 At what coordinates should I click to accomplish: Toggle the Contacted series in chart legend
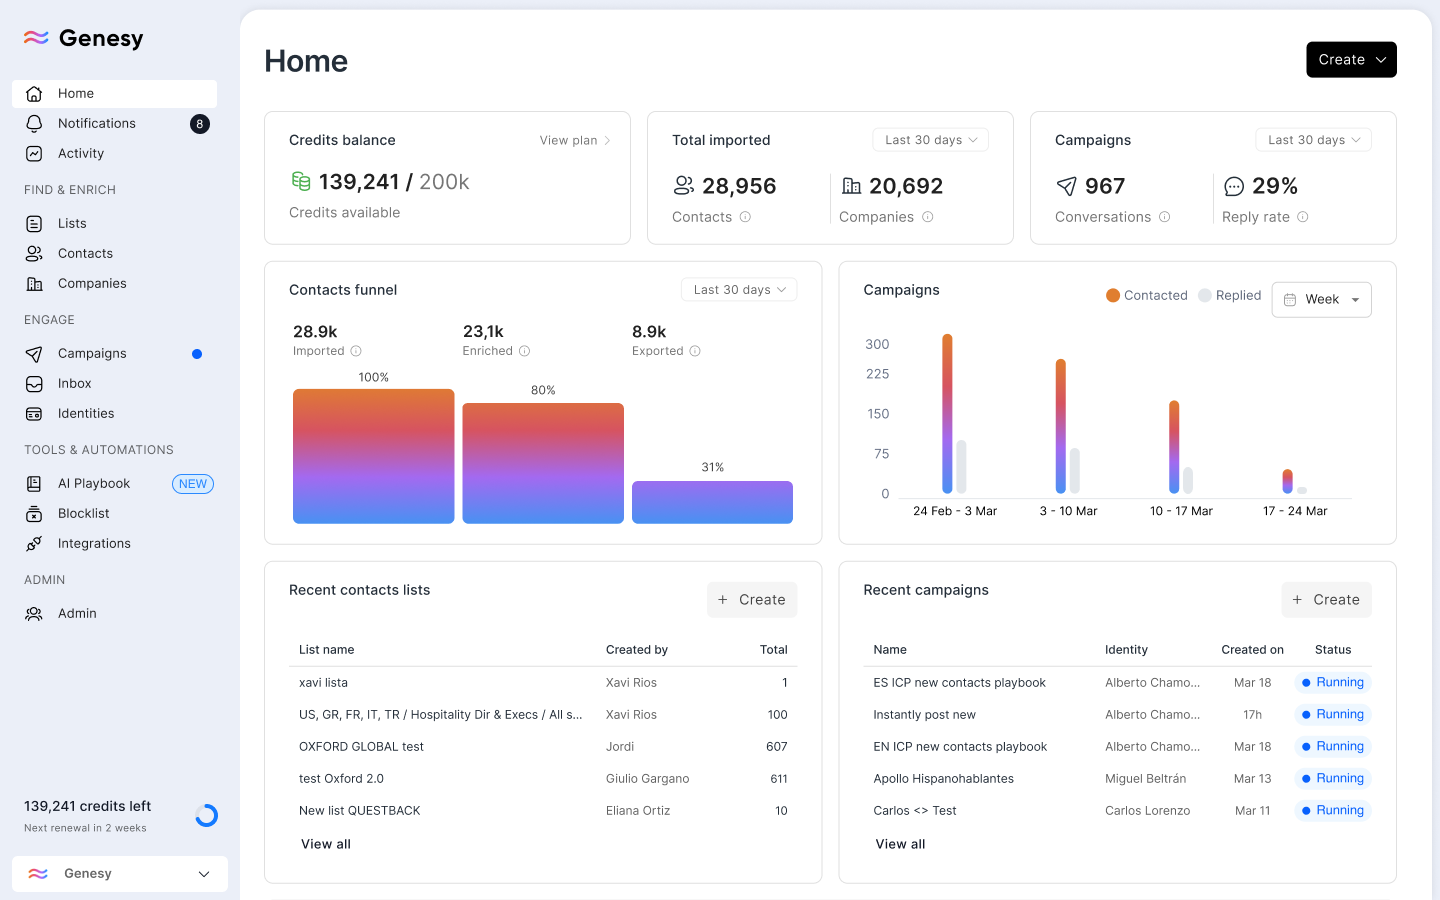pos(1146,295)
